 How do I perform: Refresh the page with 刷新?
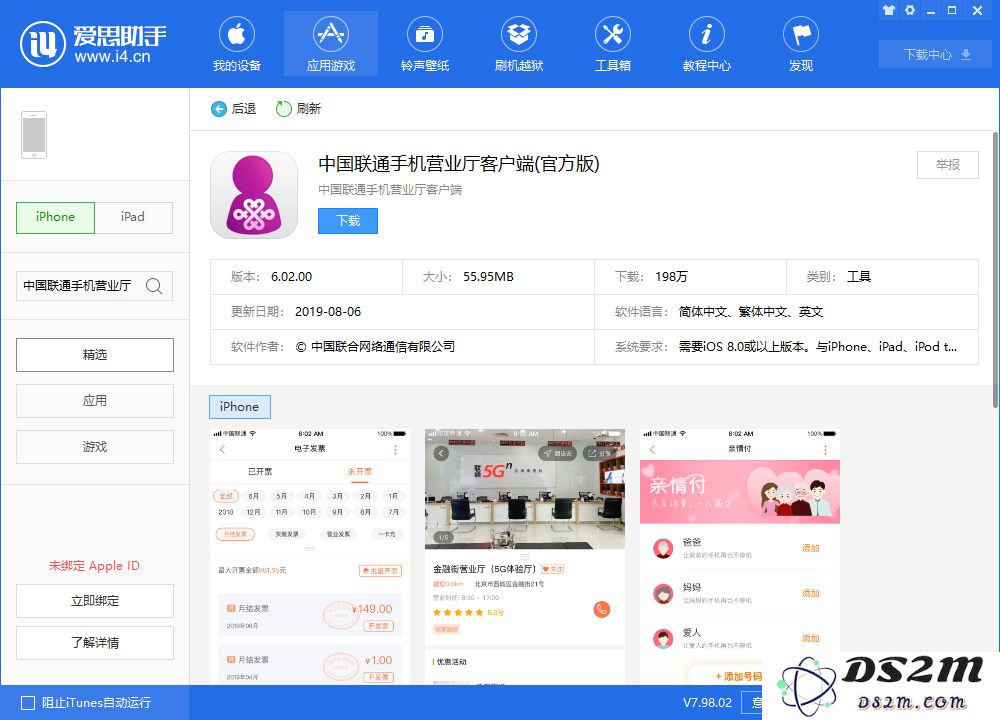click(298, 109)
